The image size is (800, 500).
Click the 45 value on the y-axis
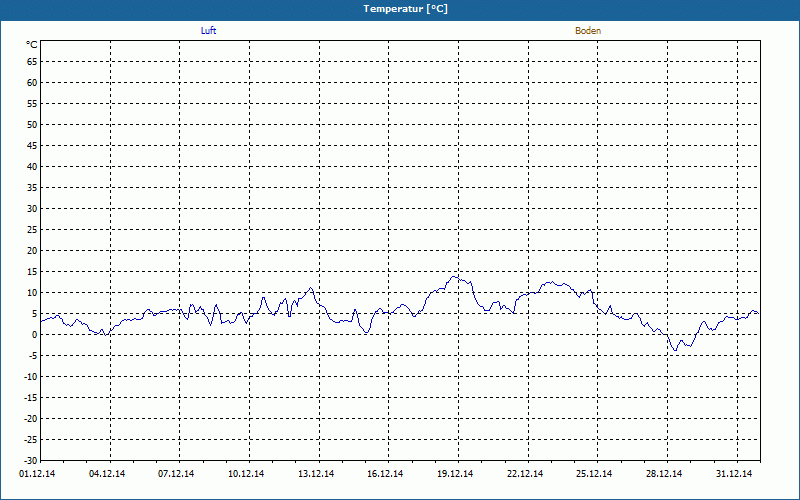click(x=32, y=145)
